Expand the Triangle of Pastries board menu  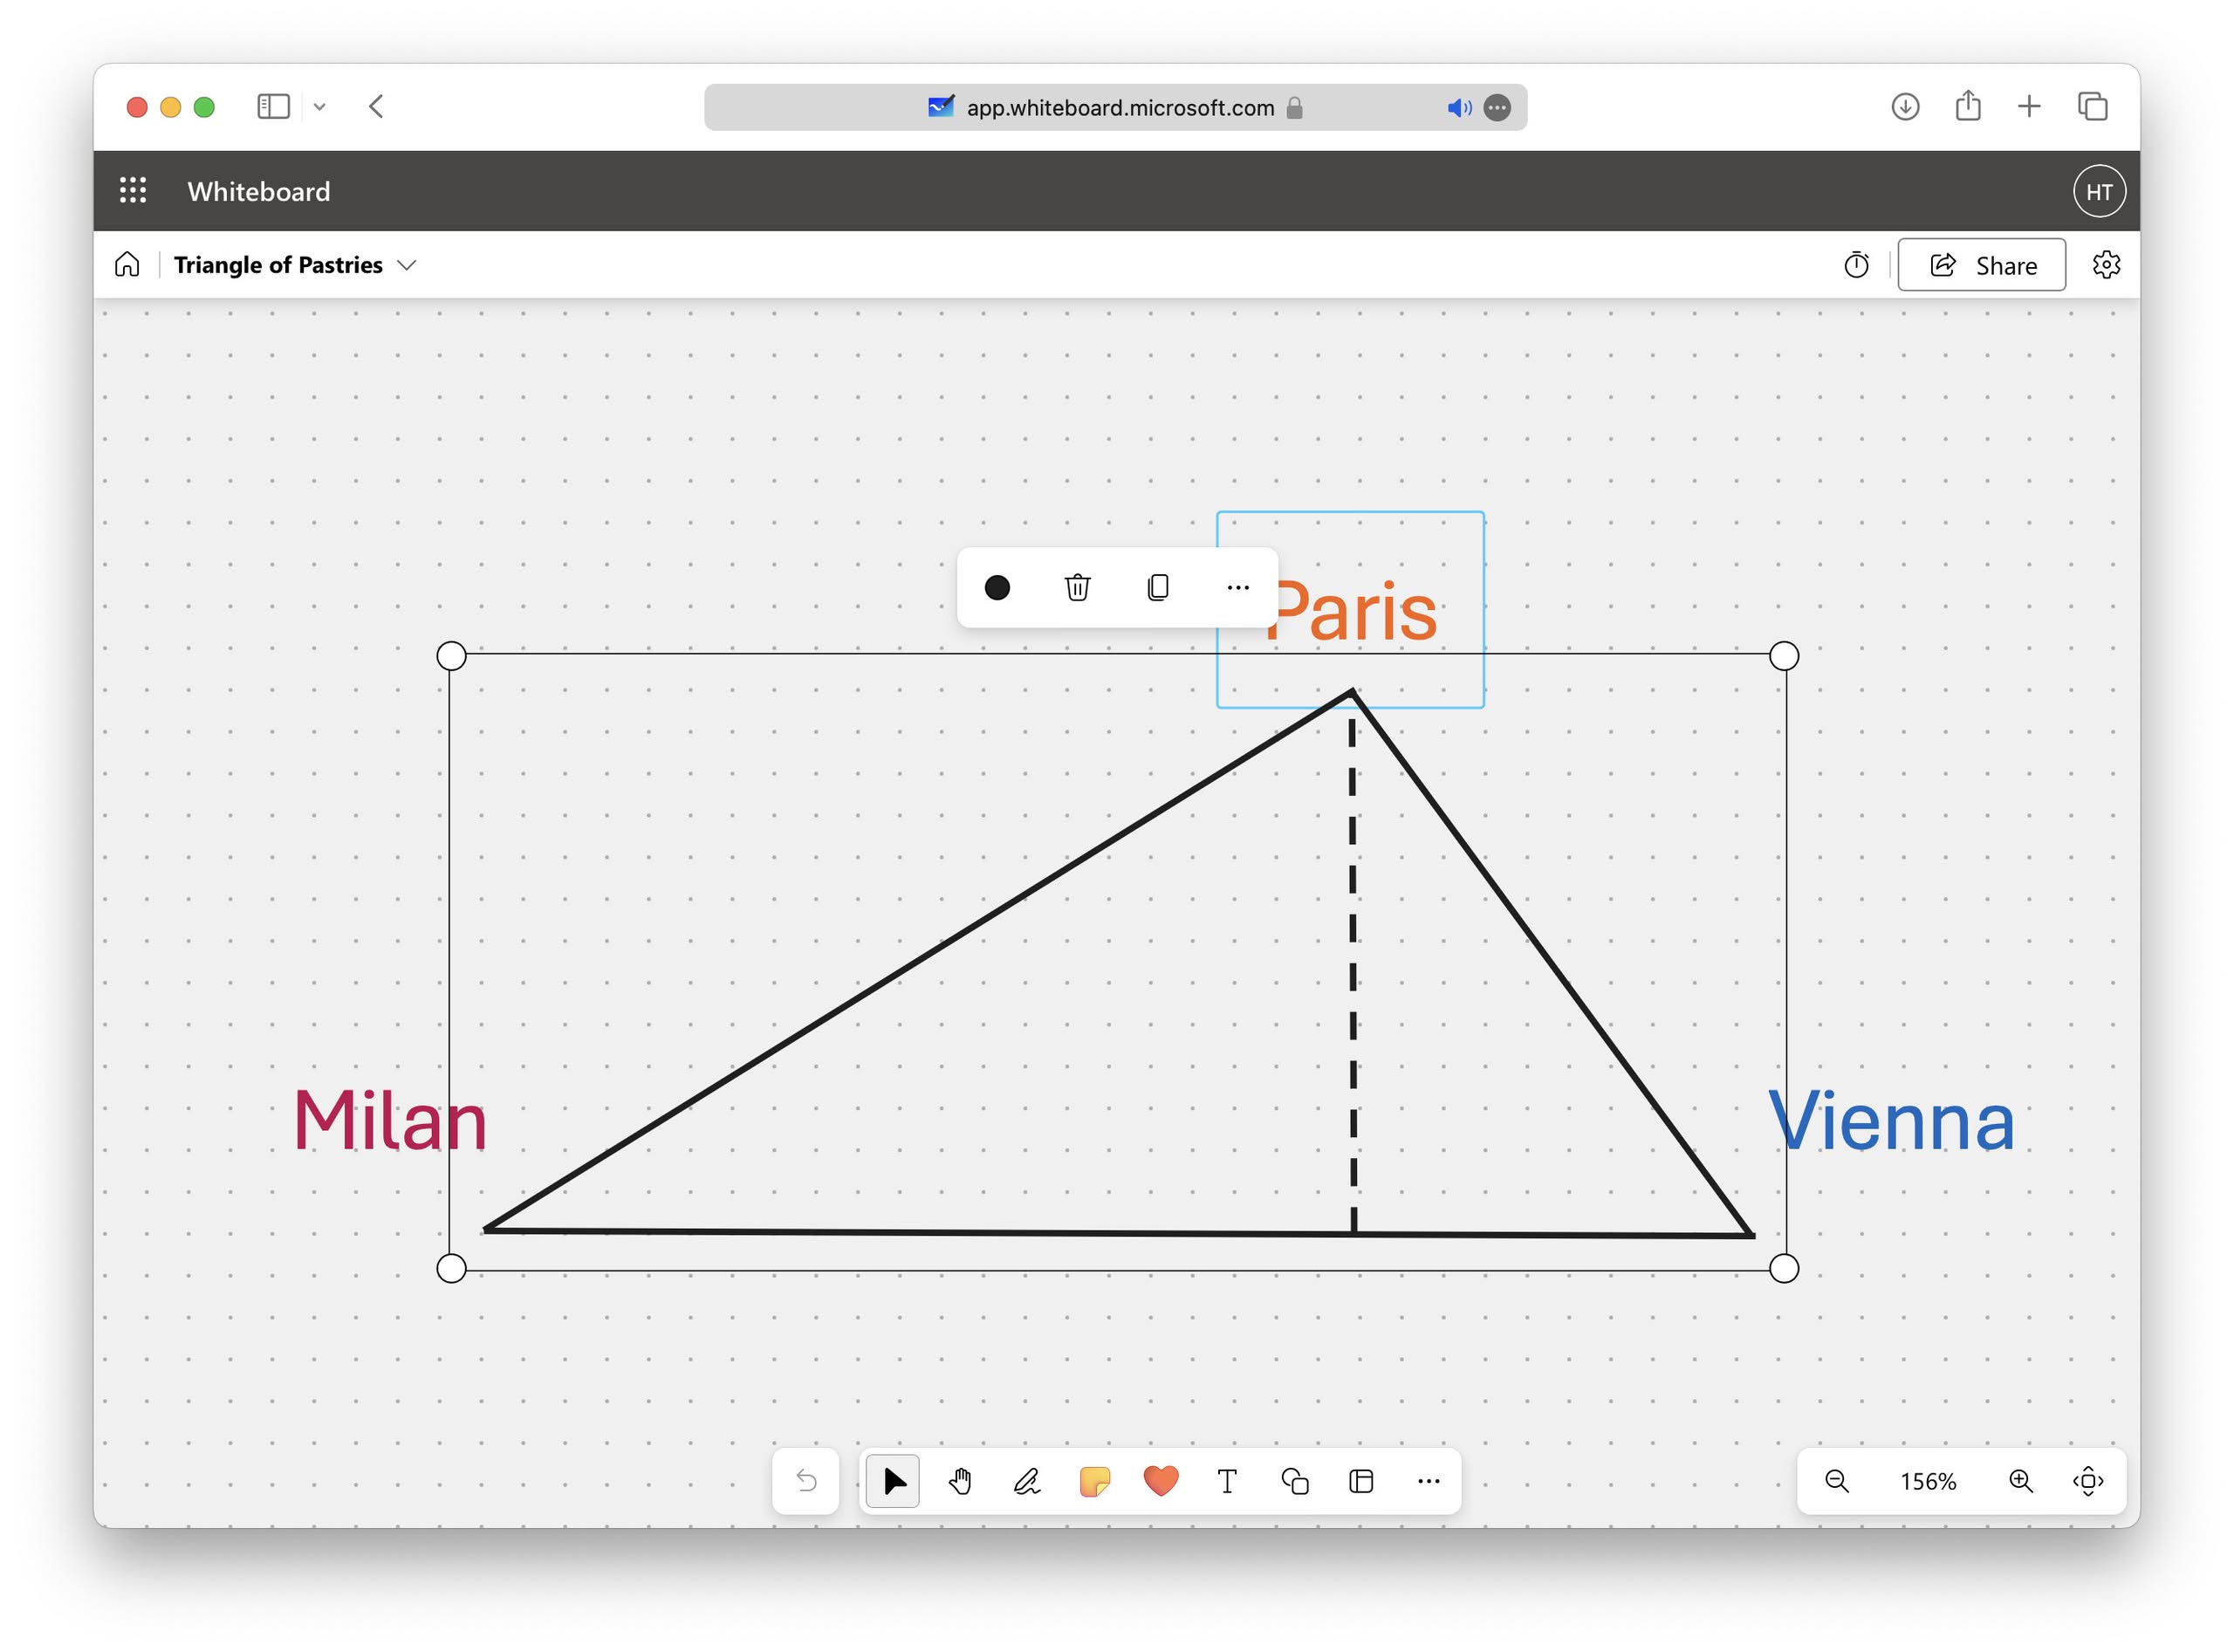click(x=406, y=265)
